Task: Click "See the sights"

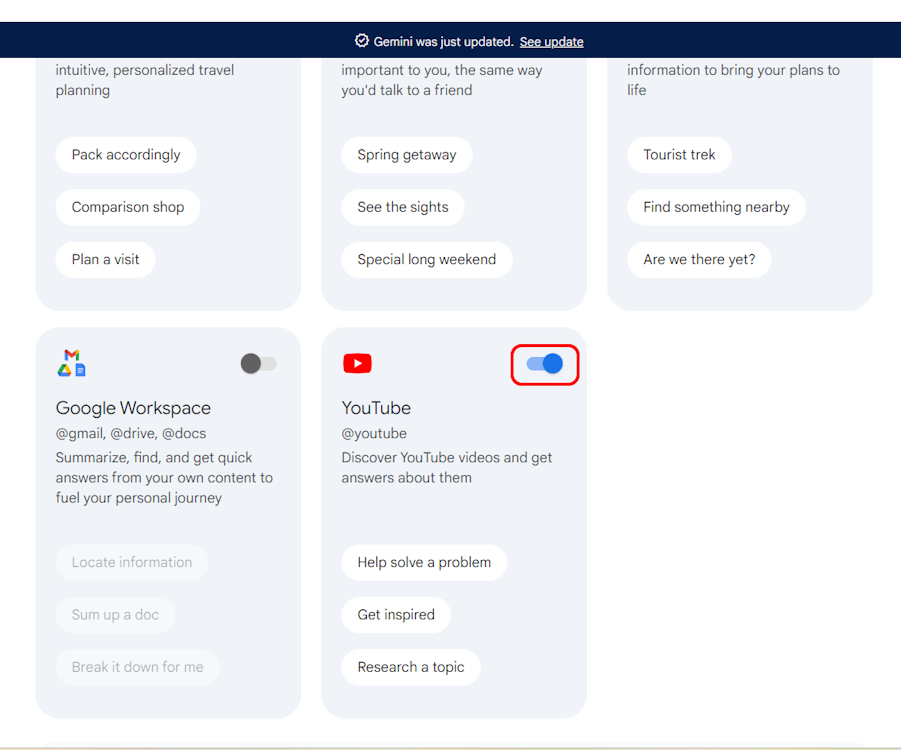Action: [403, 207]
